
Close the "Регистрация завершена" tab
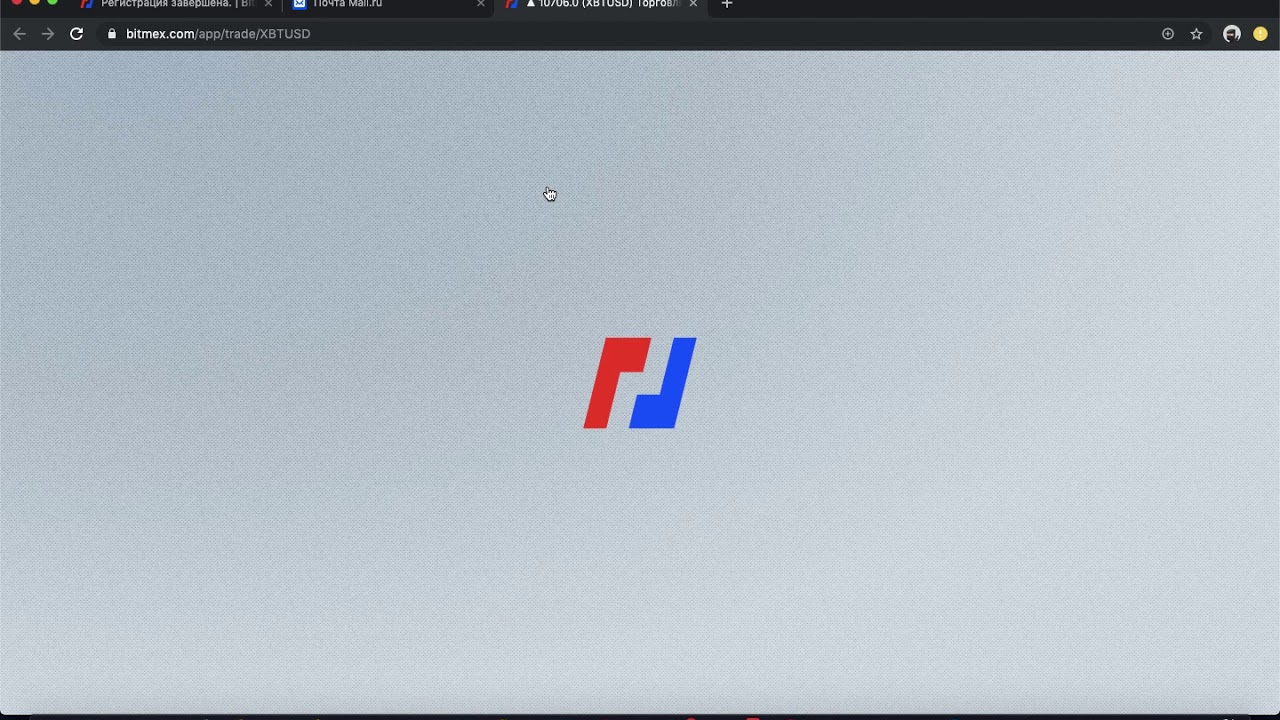tap(268, 4)
